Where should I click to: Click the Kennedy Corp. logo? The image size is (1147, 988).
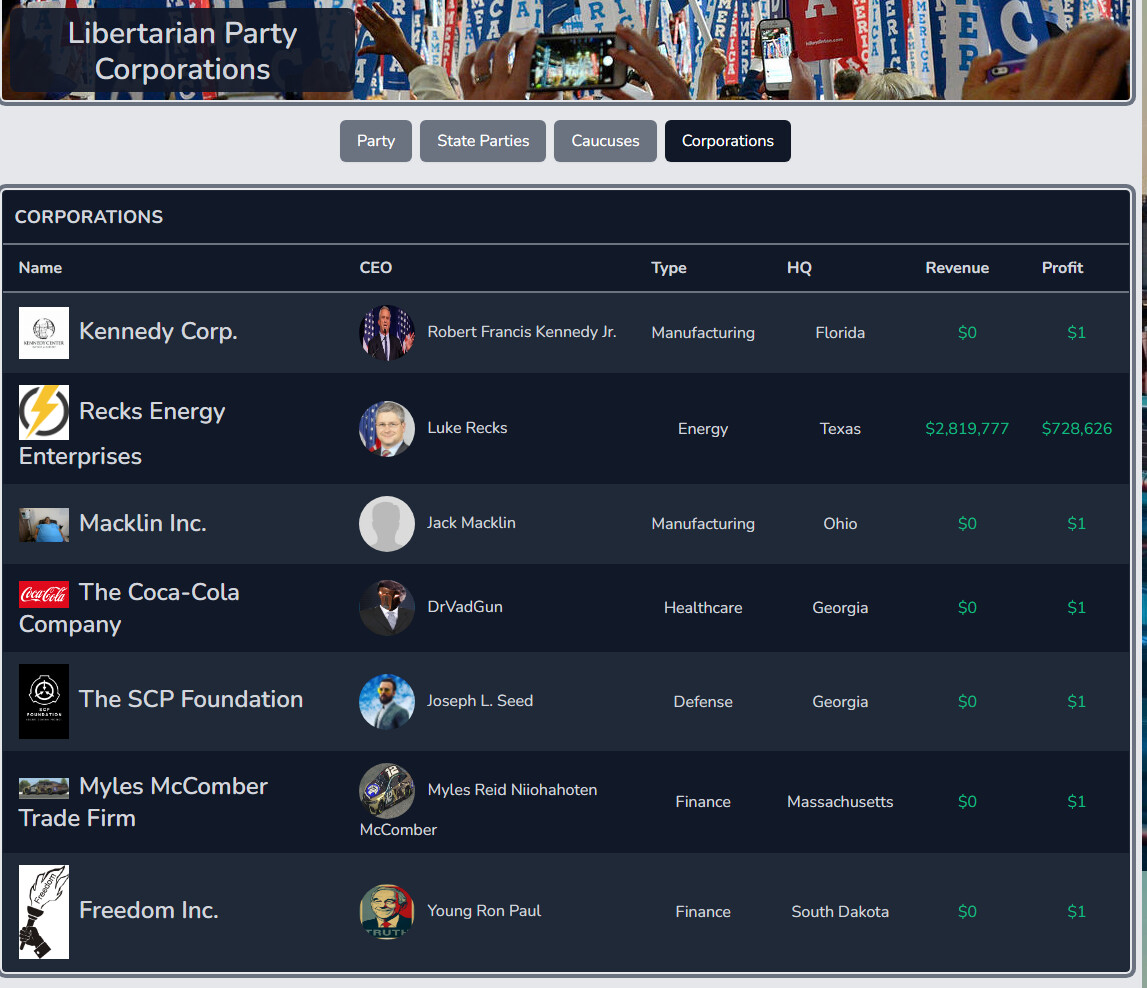(43, 333)
